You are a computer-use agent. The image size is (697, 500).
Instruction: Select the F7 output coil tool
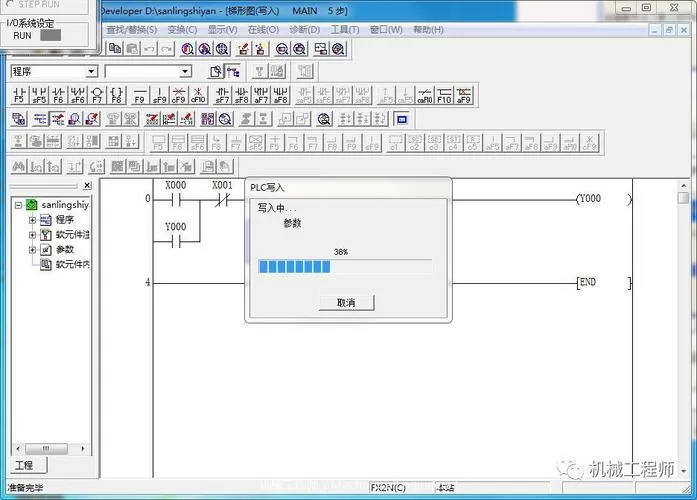(97, 95)
